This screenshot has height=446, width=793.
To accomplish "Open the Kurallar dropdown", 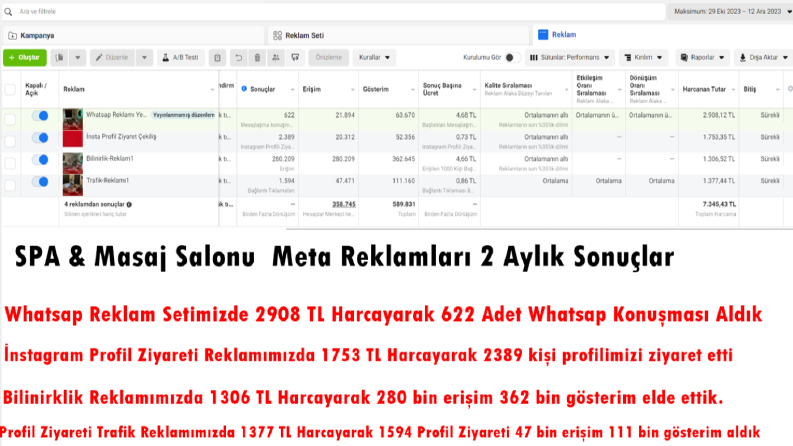I will point(374,58).
